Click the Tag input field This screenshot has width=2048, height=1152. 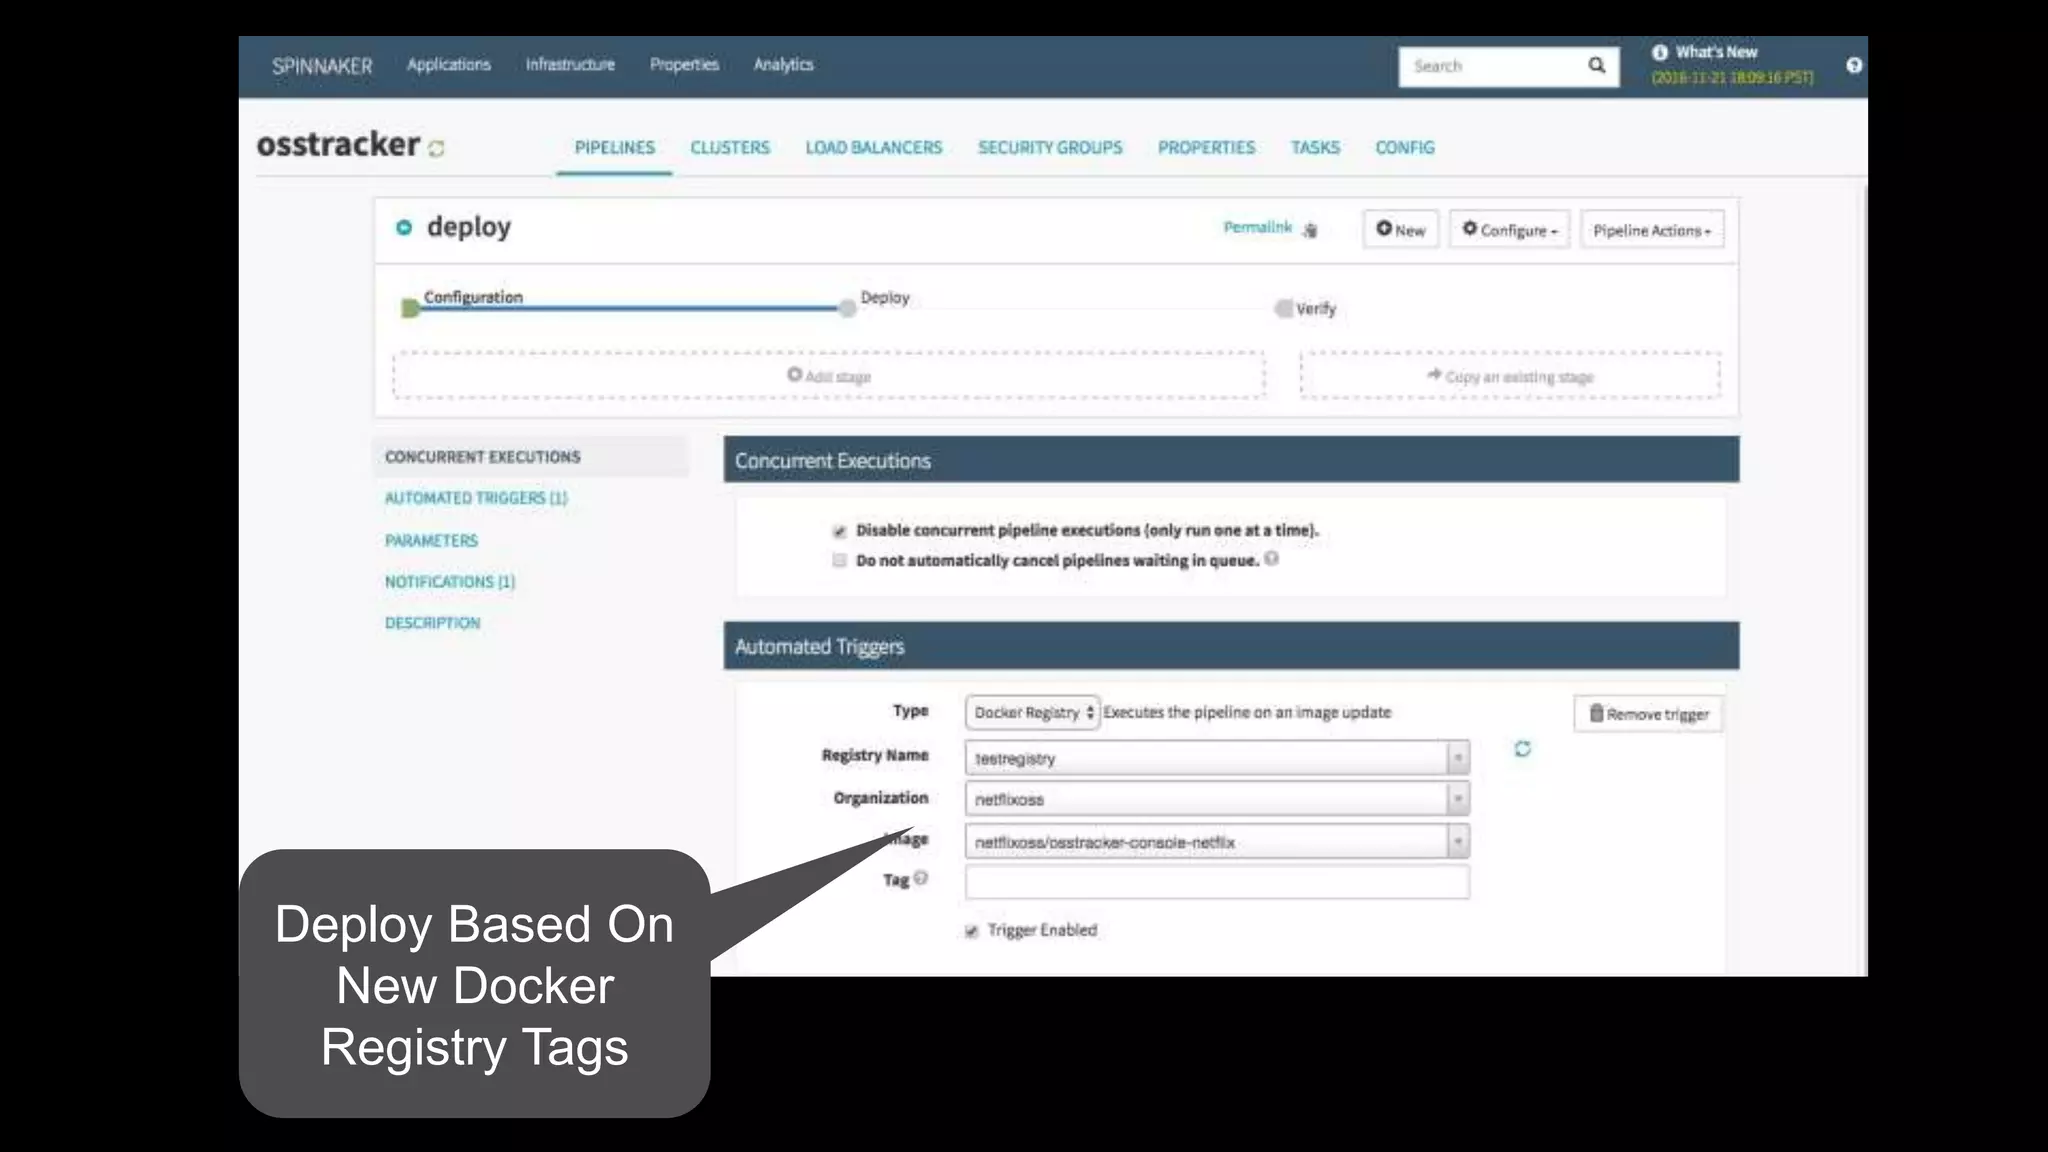coord(1217,882)
